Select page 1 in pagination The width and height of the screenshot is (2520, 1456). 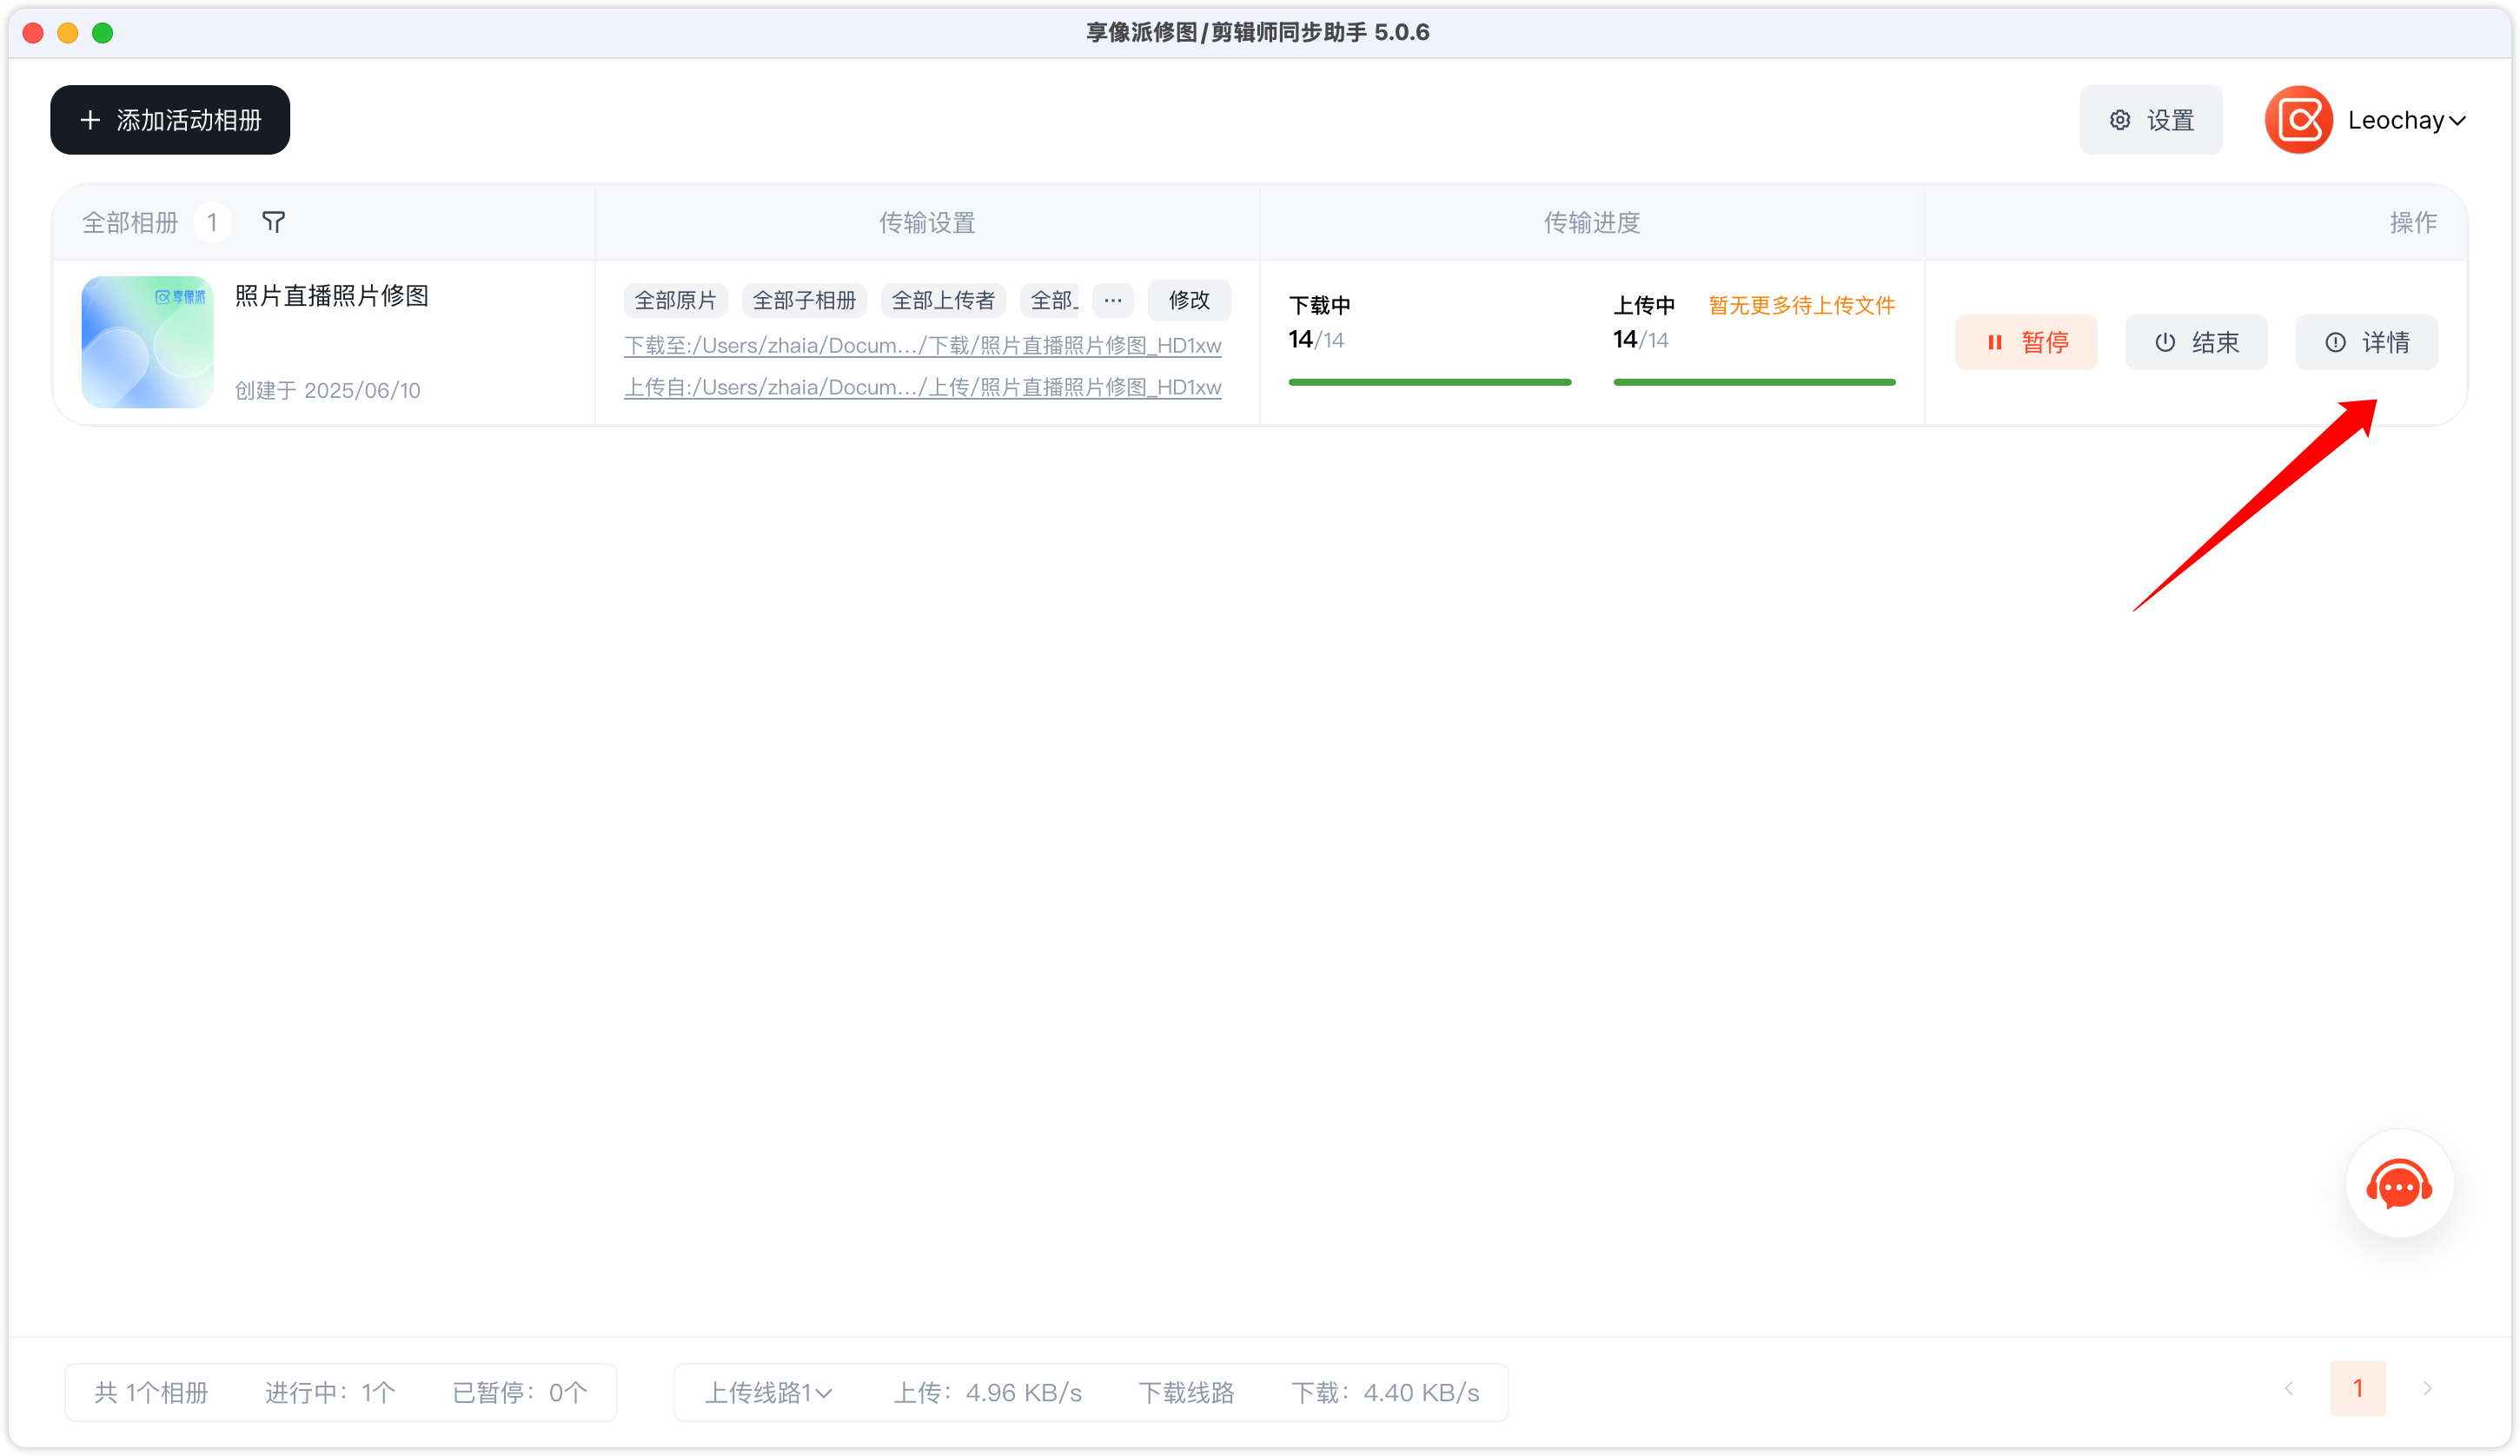pyautogui.click(x=2358, y=1389)
